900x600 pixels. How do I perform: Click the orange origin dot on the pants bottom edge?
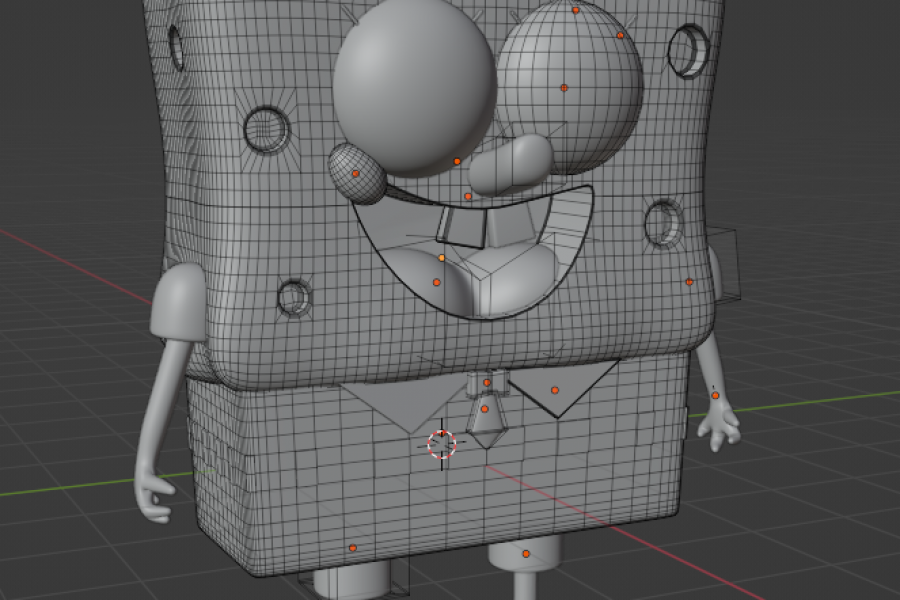coord(352,548)
